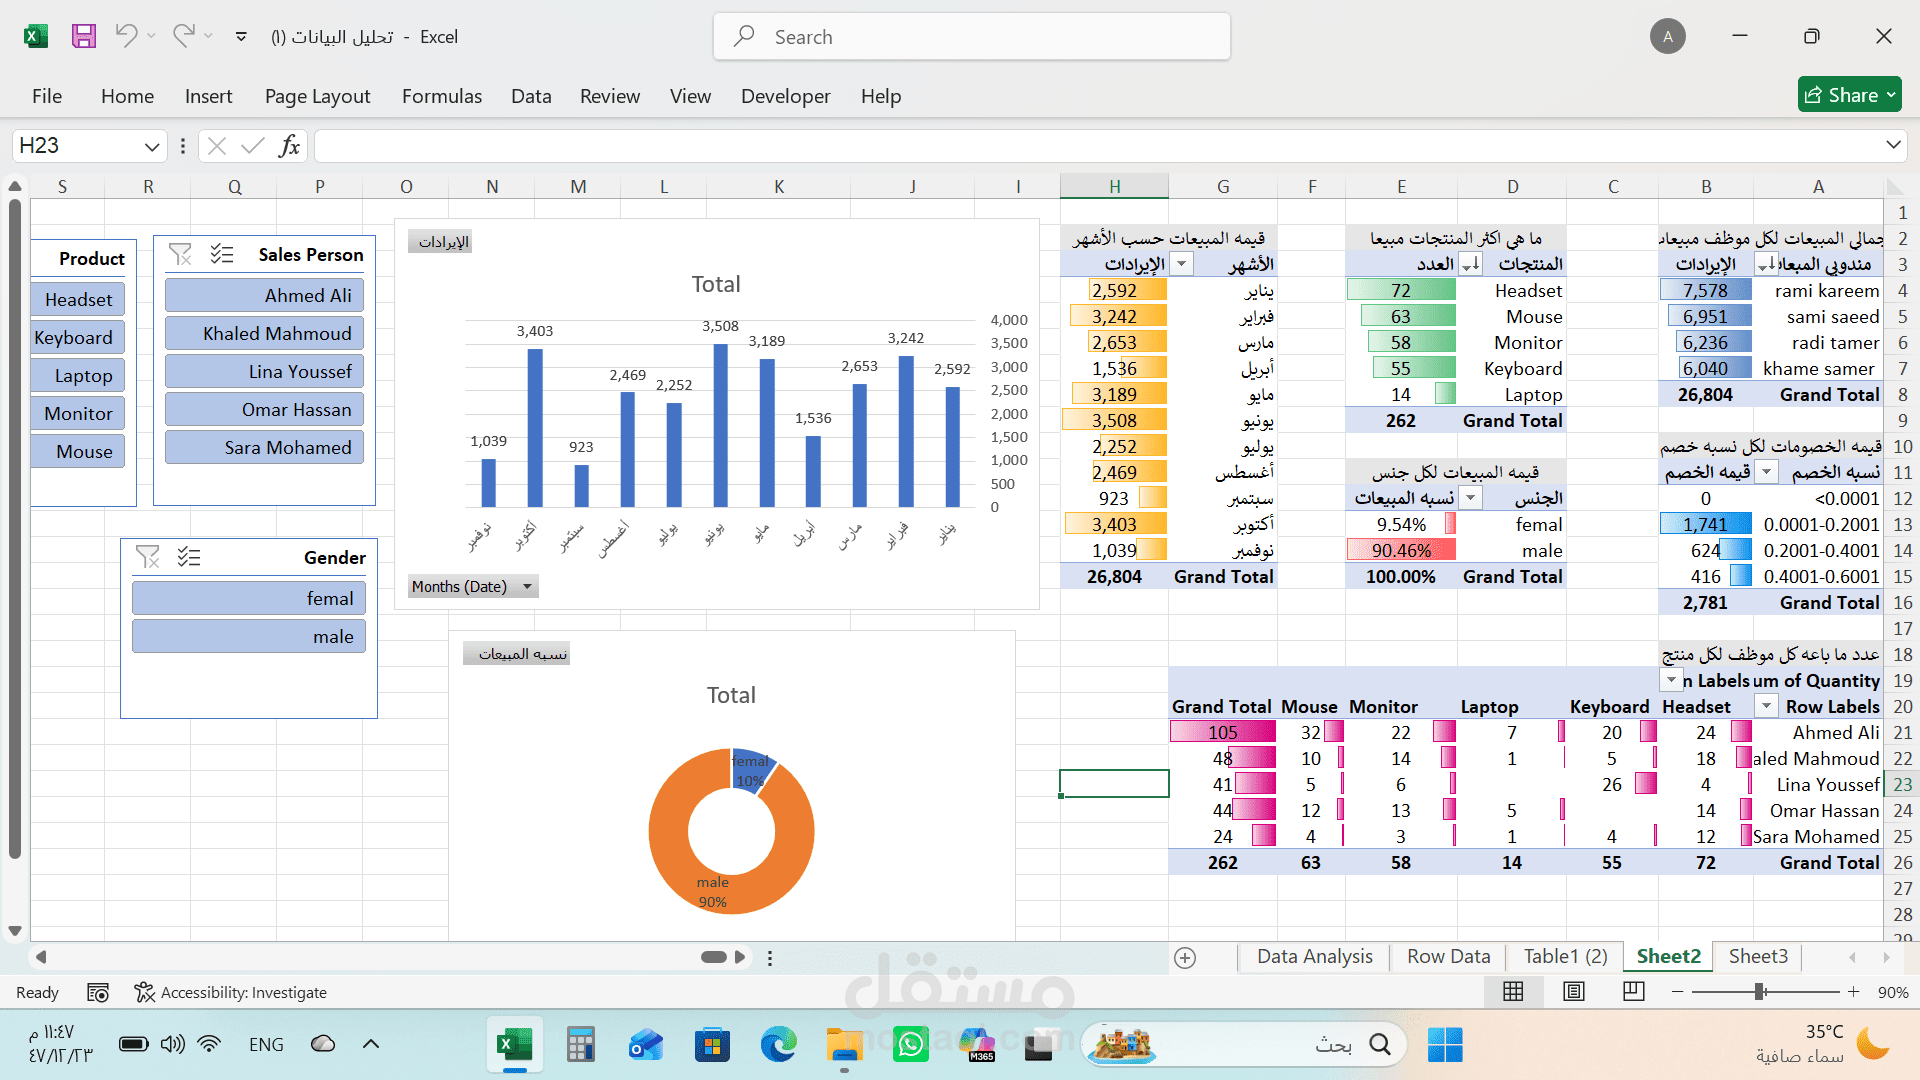Enable multi-select on Gender slicer
The height and width of the screenshot is (1080, 1920).
coord(189,557)
